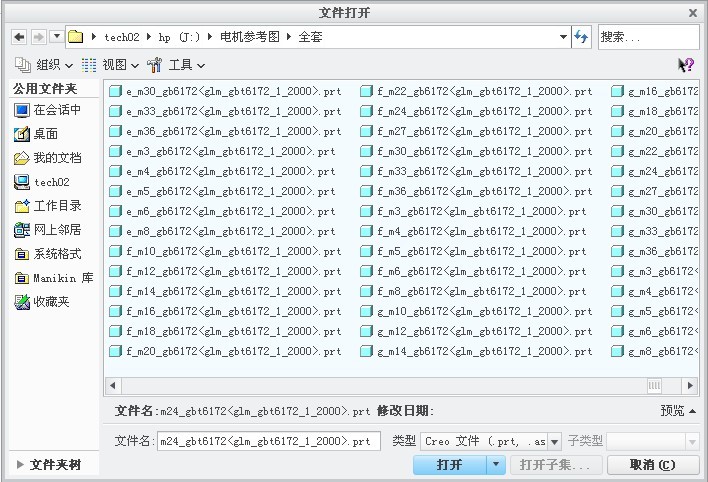Expand the 预览 preview panel
Image resolution: width=708 pixels, height=482 pixels.
pos(678,411)
